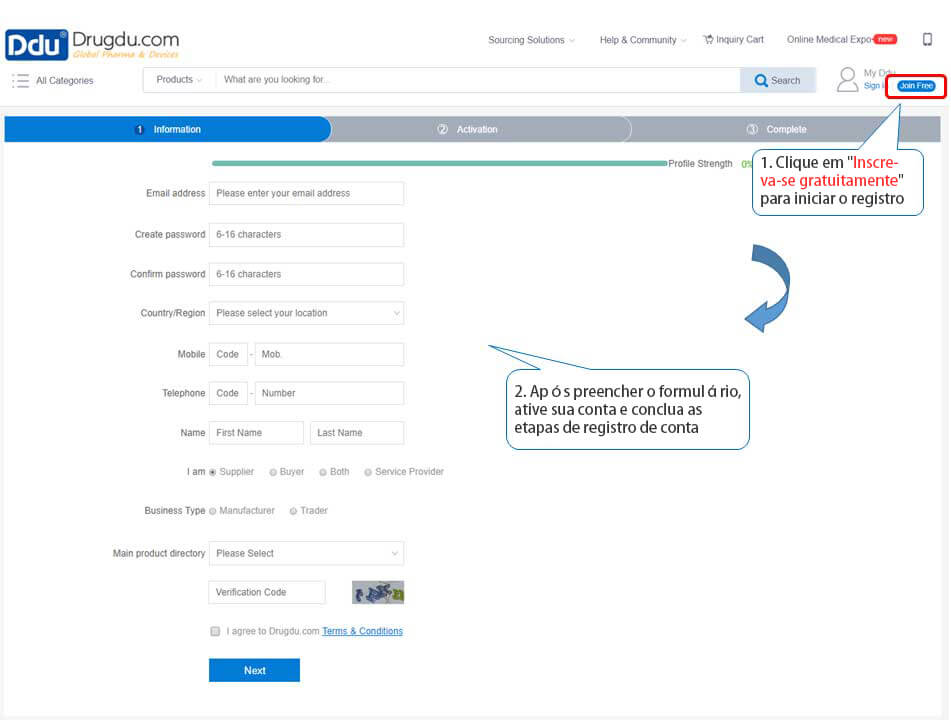
Task: Click the Profile Strength progress bar
Action: [439, 163]
